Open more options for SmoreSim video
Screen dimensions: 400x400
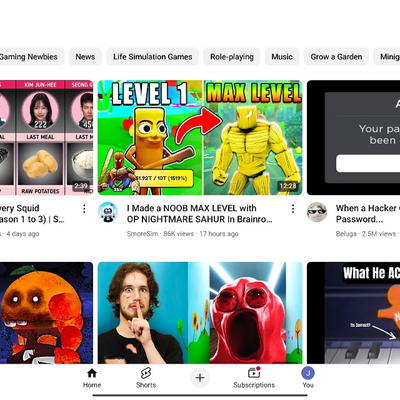293,209
